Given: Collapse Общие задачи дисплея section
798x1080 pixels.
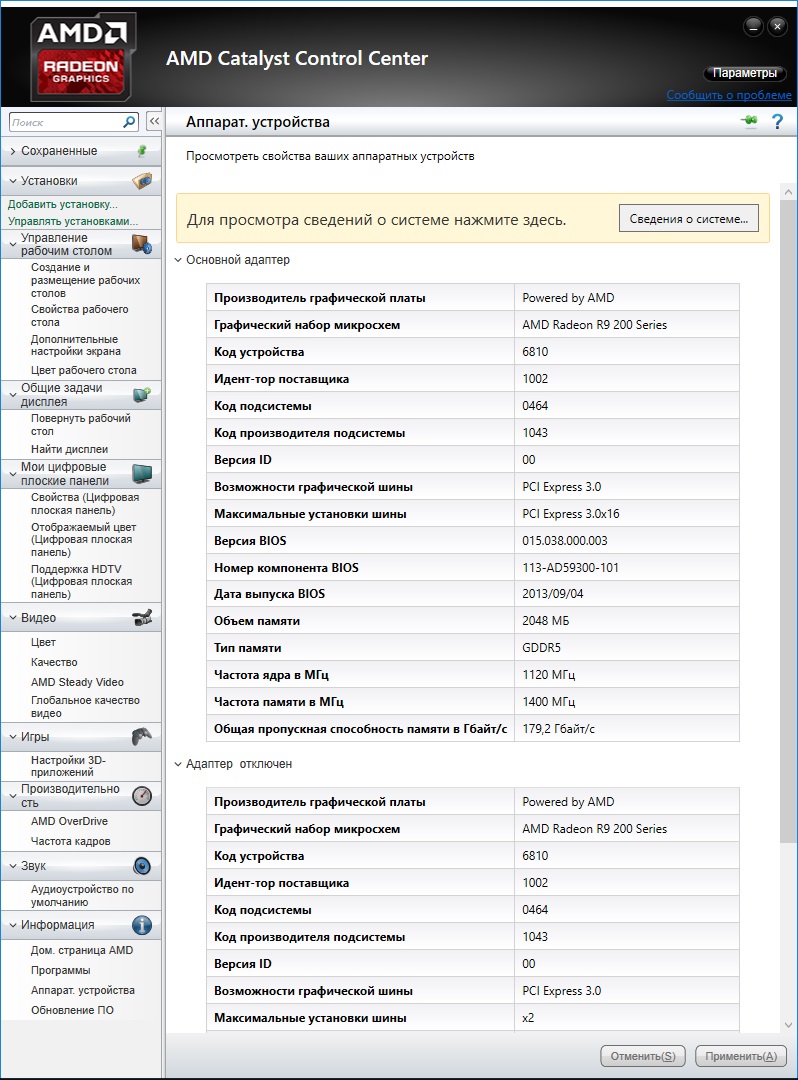Looking at the screenshot, I should (12, 395).
